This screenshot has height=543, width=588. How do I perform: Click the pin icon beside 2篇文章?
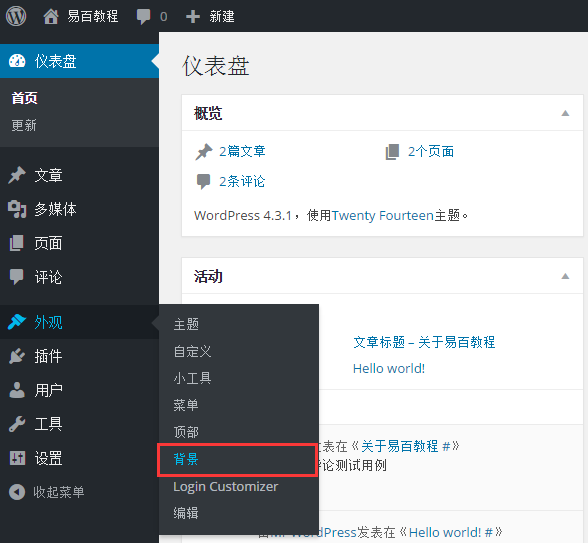[x=204, y=152]
